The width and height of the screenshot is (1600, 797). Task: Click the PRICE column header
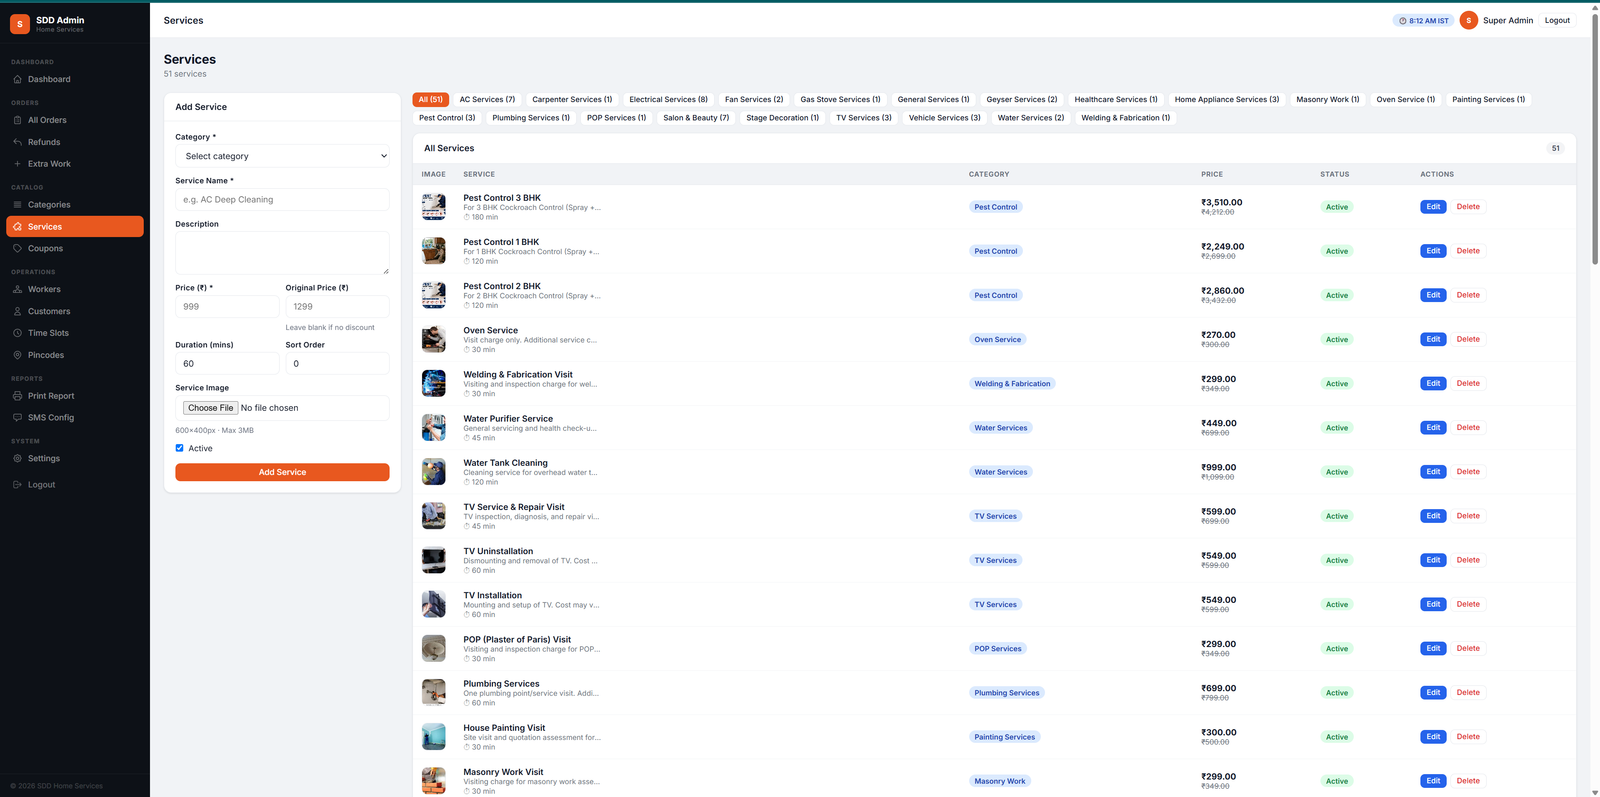(1212, 174)
